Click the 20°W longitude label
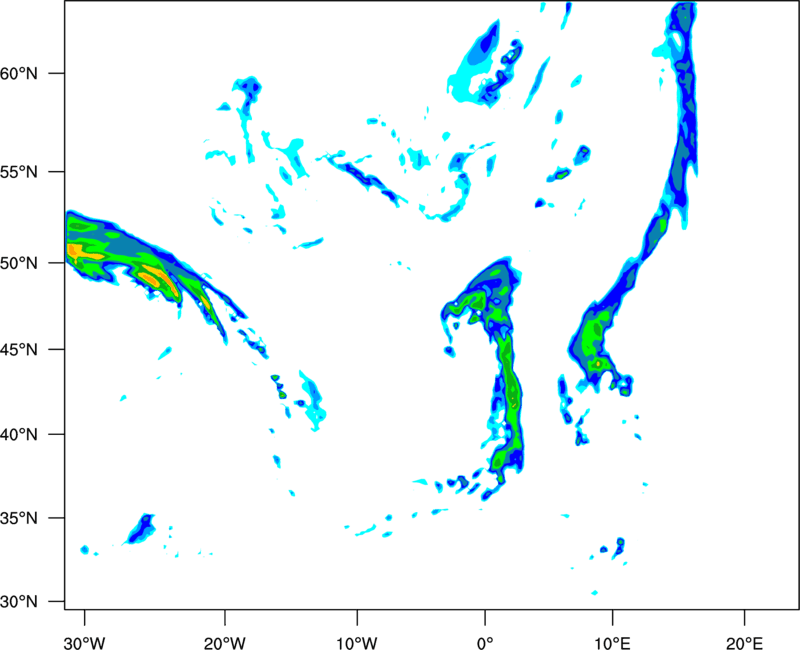 click(x=225, y=643)
